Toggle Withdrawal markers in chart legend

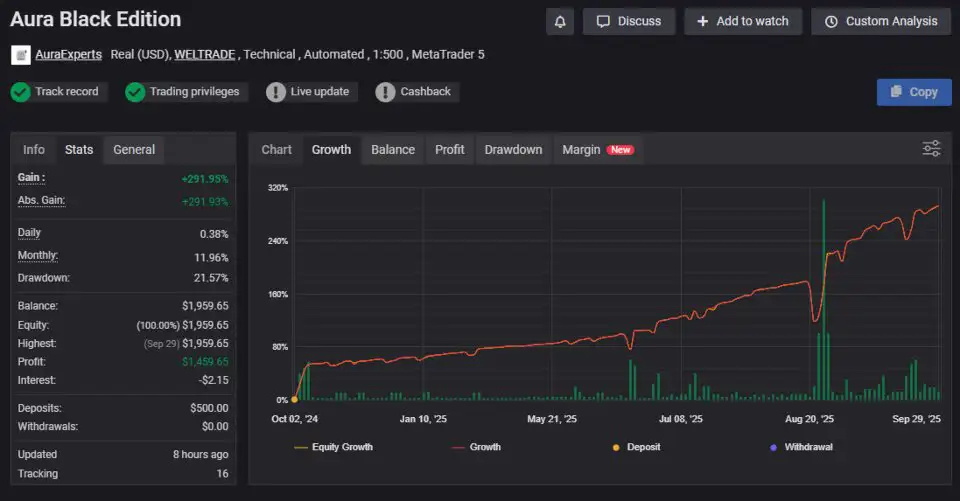(x=800, y=447)
